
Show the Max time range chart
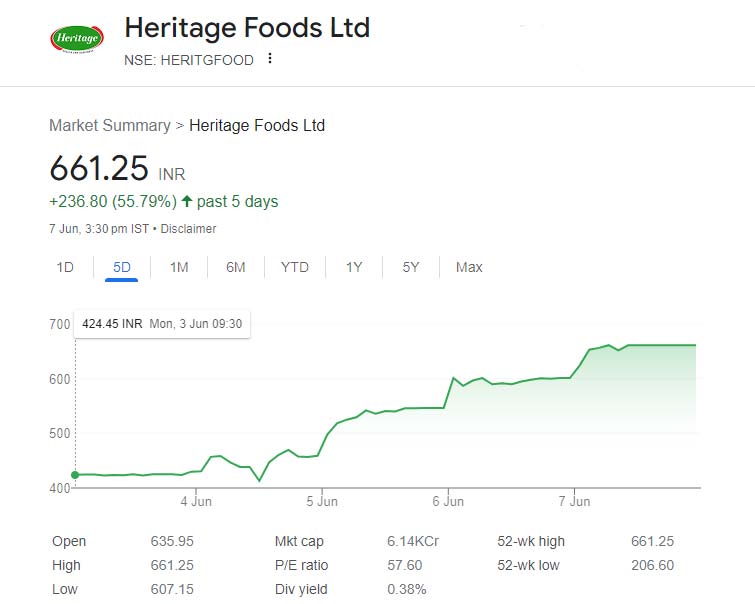[469, 267]
